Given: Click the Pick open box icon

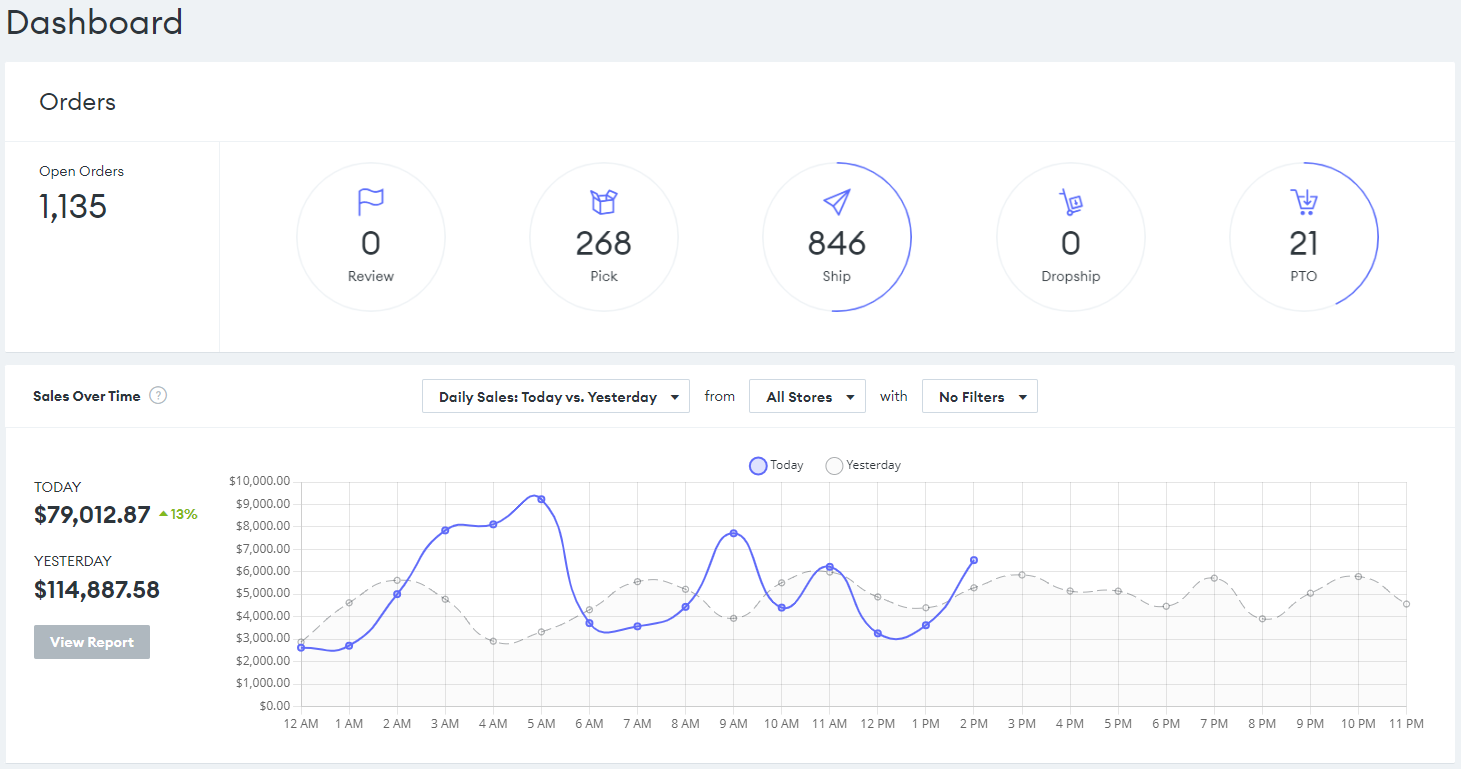Looking at the screenshot, I should tap(604, 203).
